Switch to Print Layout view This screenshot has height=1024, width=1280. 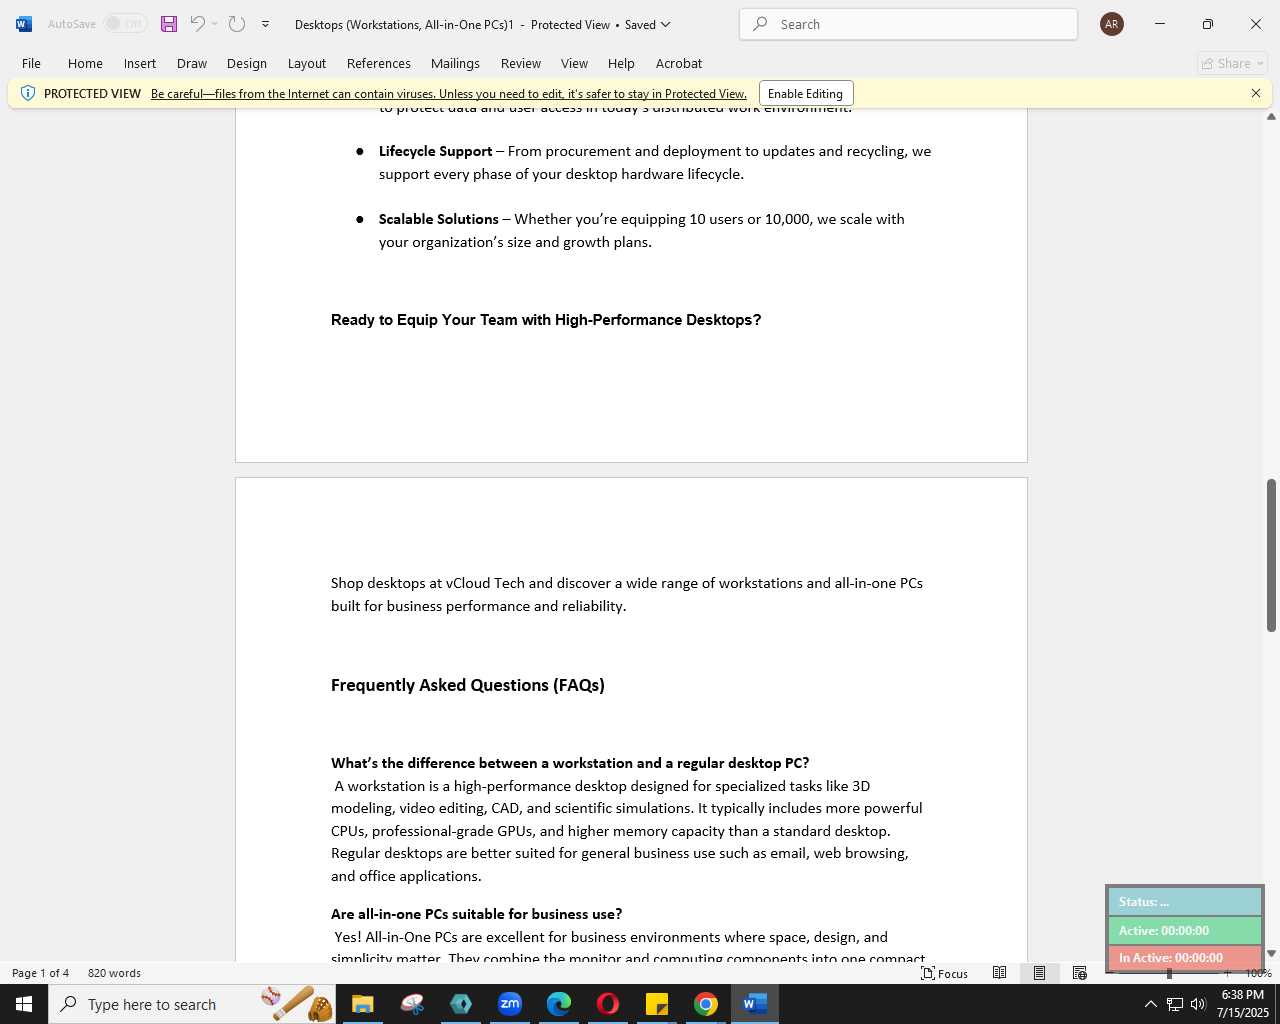tap(1039, 973)
